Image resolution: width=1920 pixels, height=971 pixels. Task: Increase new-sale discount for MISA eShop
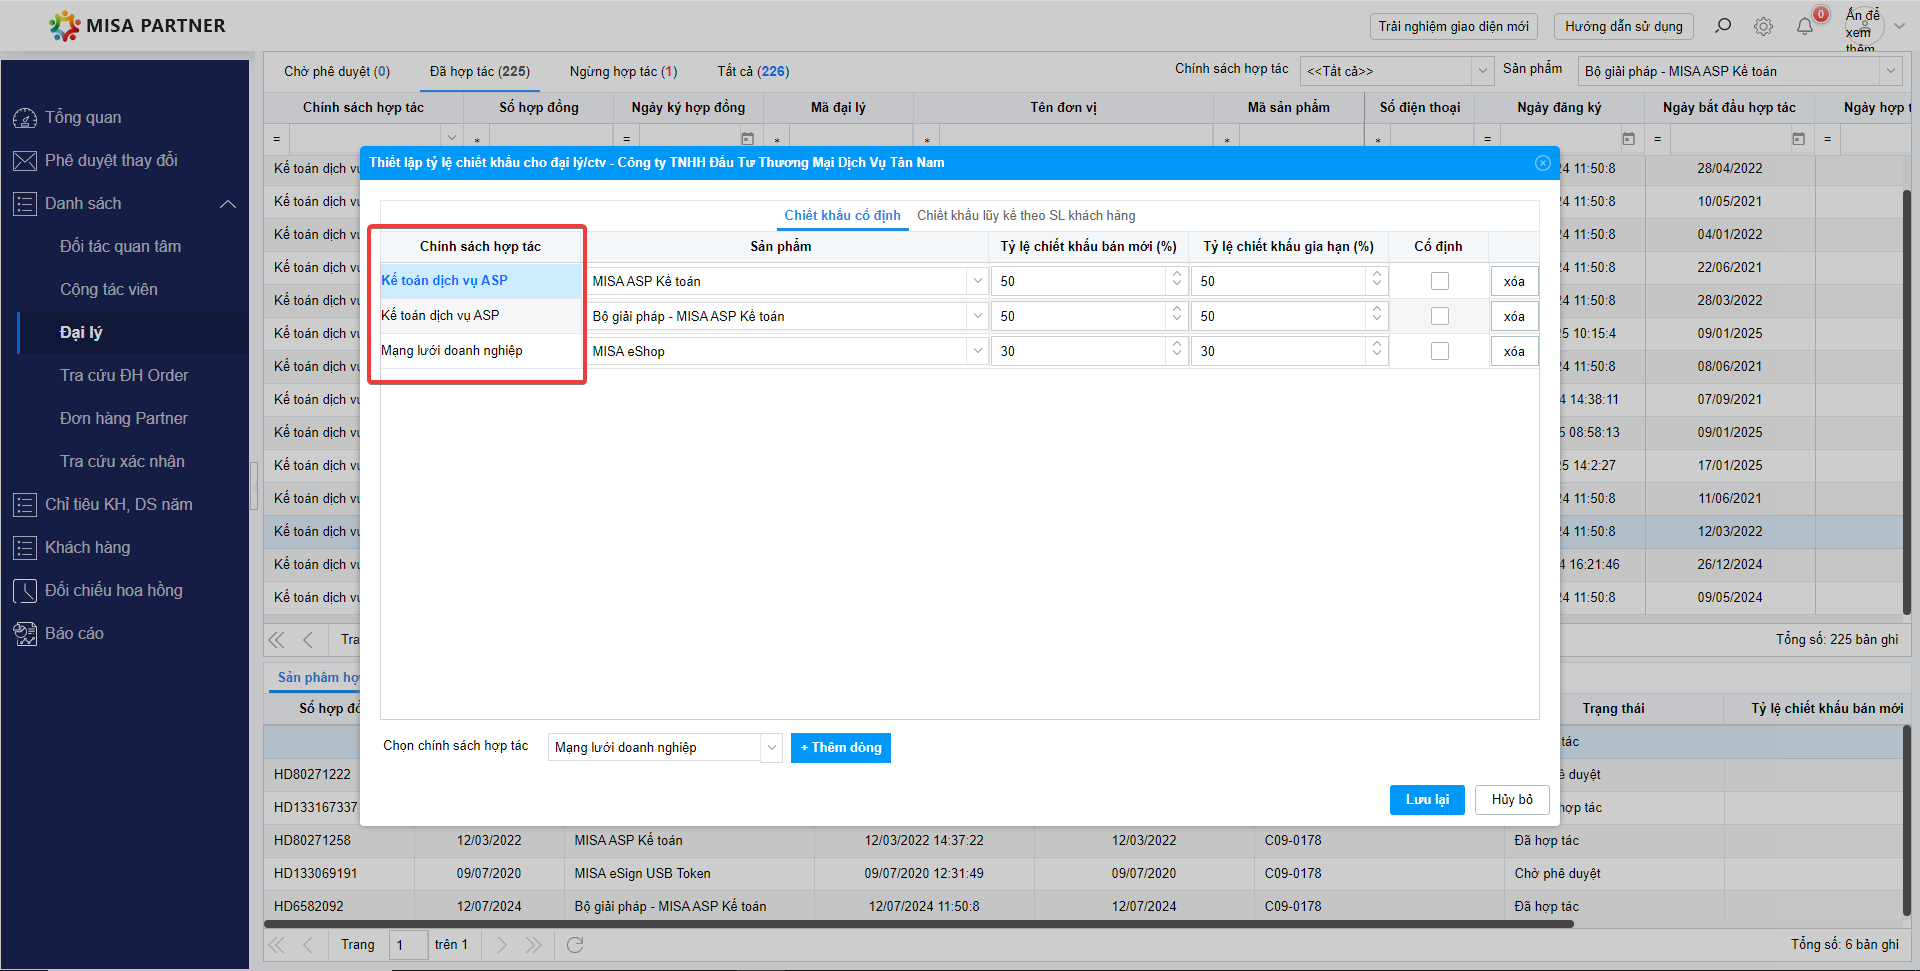click(1177, 345)
